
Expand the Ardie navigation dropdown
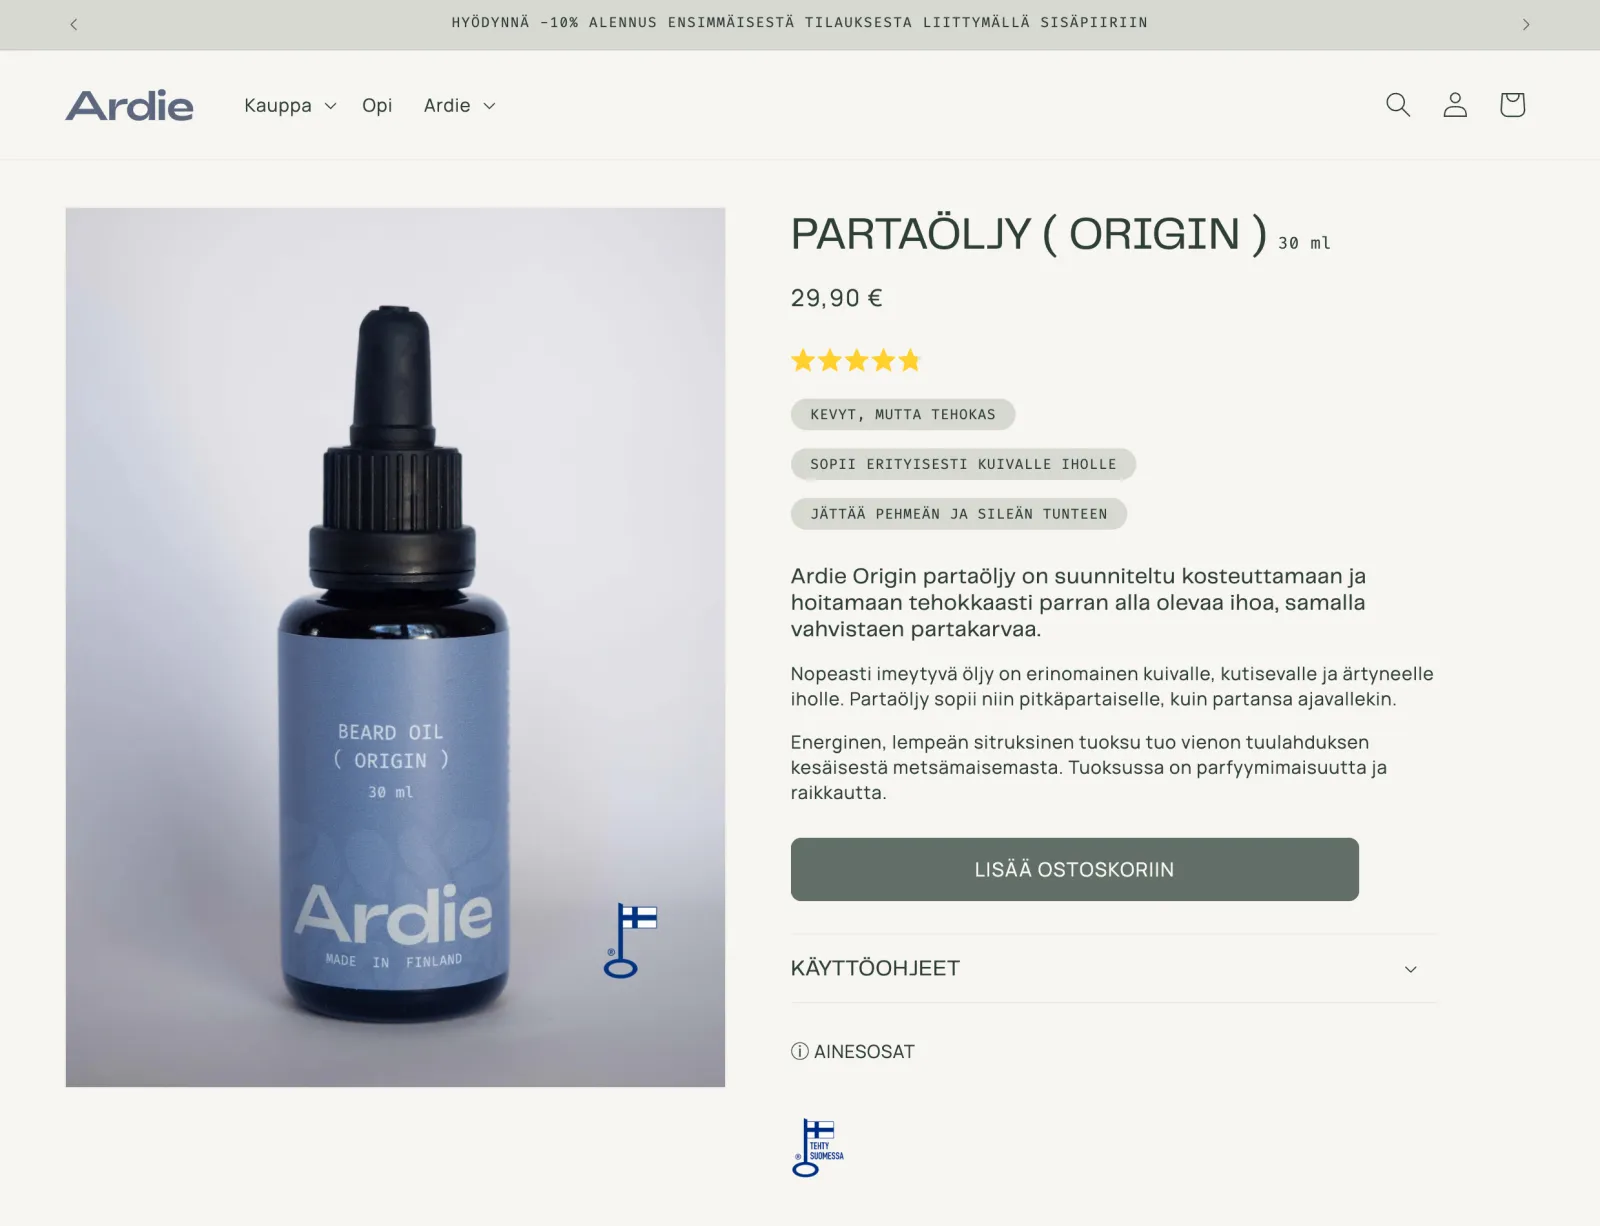[x=460, y=105]
